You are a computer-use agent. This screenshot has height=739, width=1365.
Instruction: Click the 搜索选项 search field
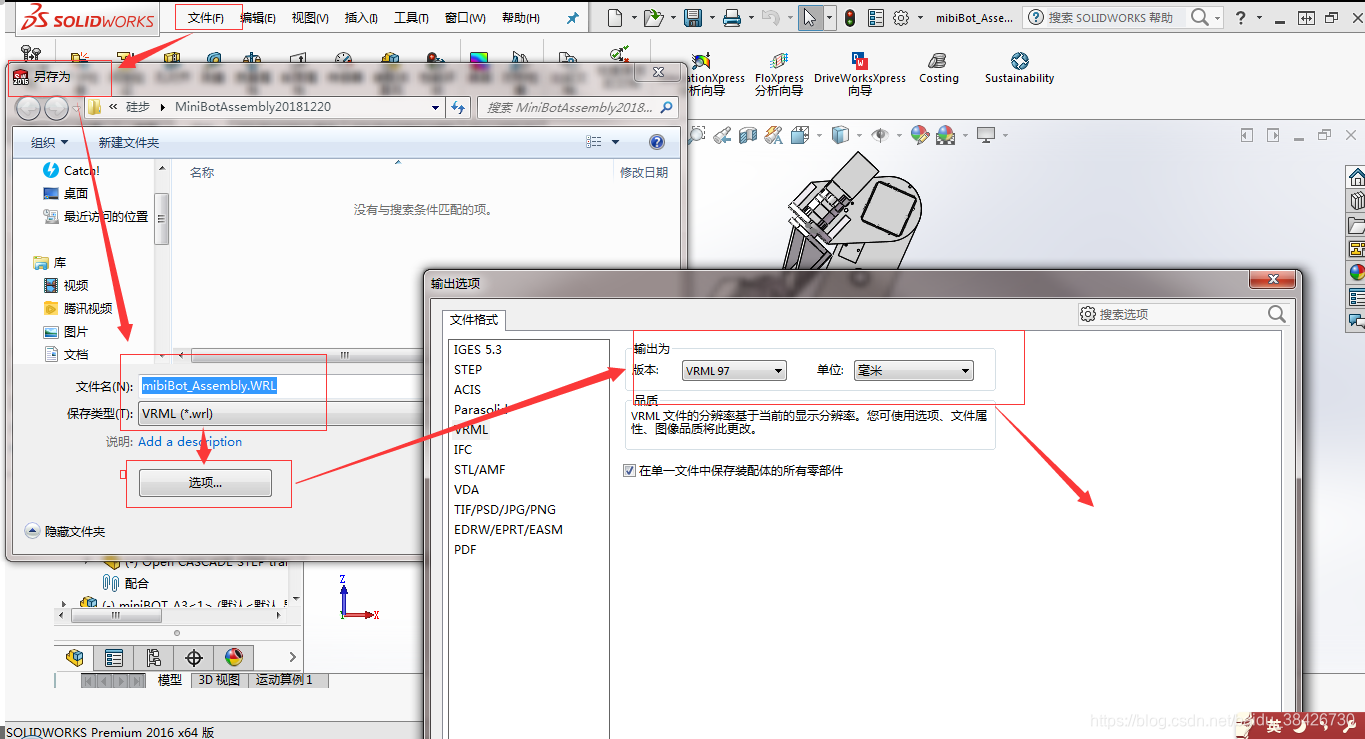1182,314
